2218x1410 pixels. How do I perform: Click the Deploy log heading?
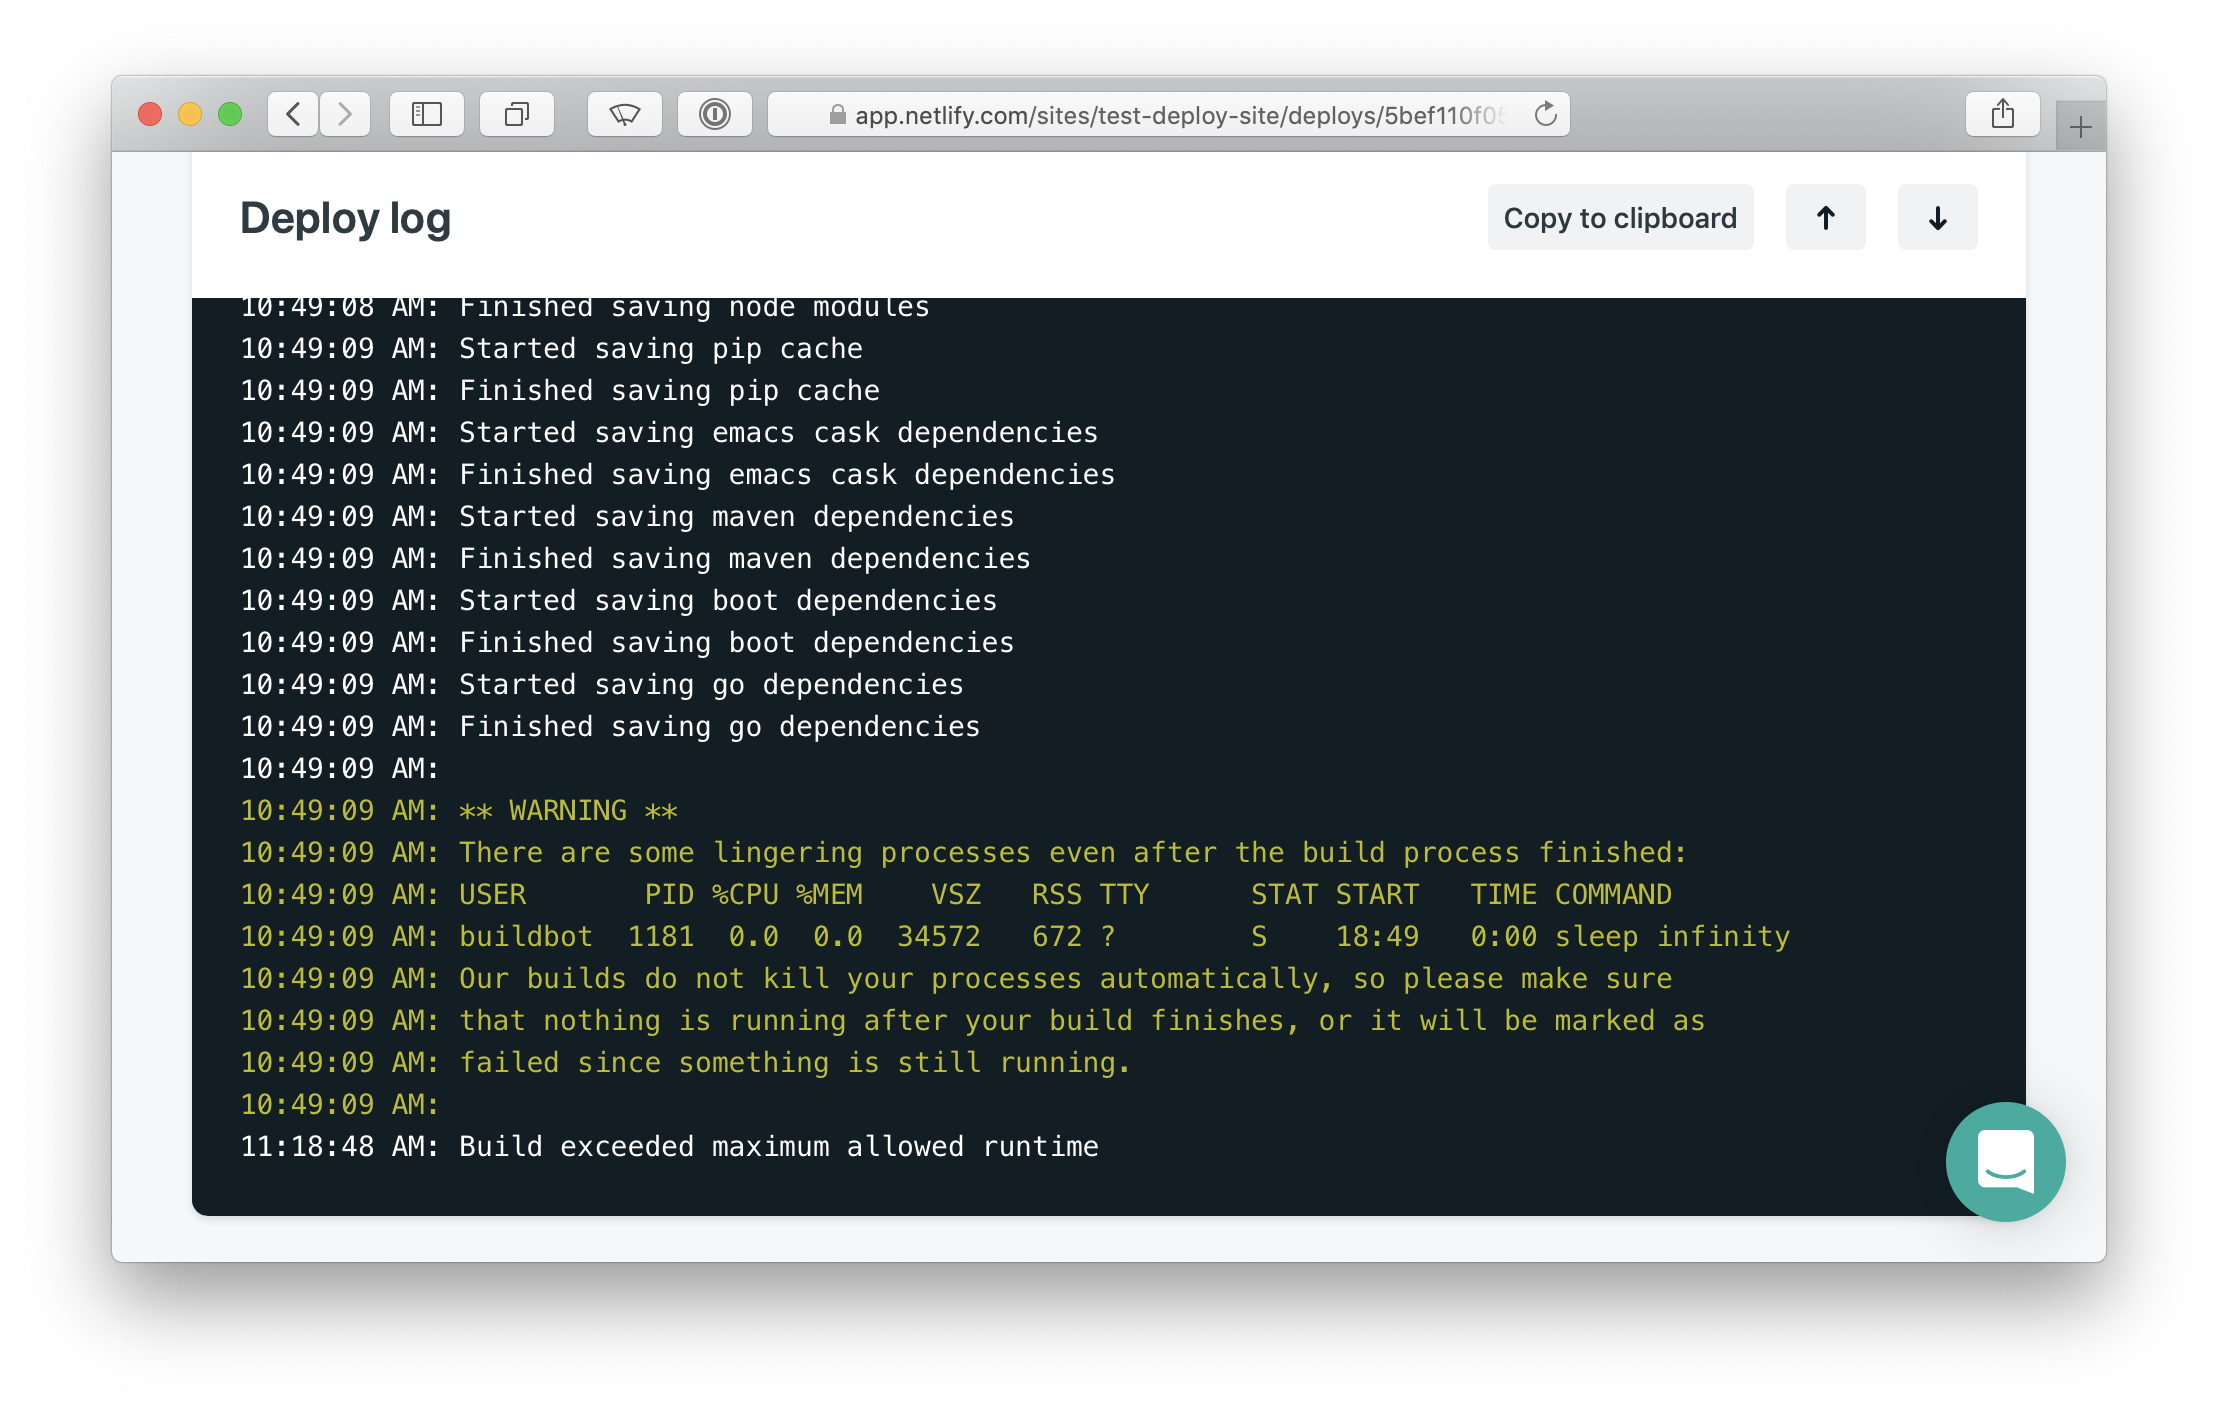(346, 218)
